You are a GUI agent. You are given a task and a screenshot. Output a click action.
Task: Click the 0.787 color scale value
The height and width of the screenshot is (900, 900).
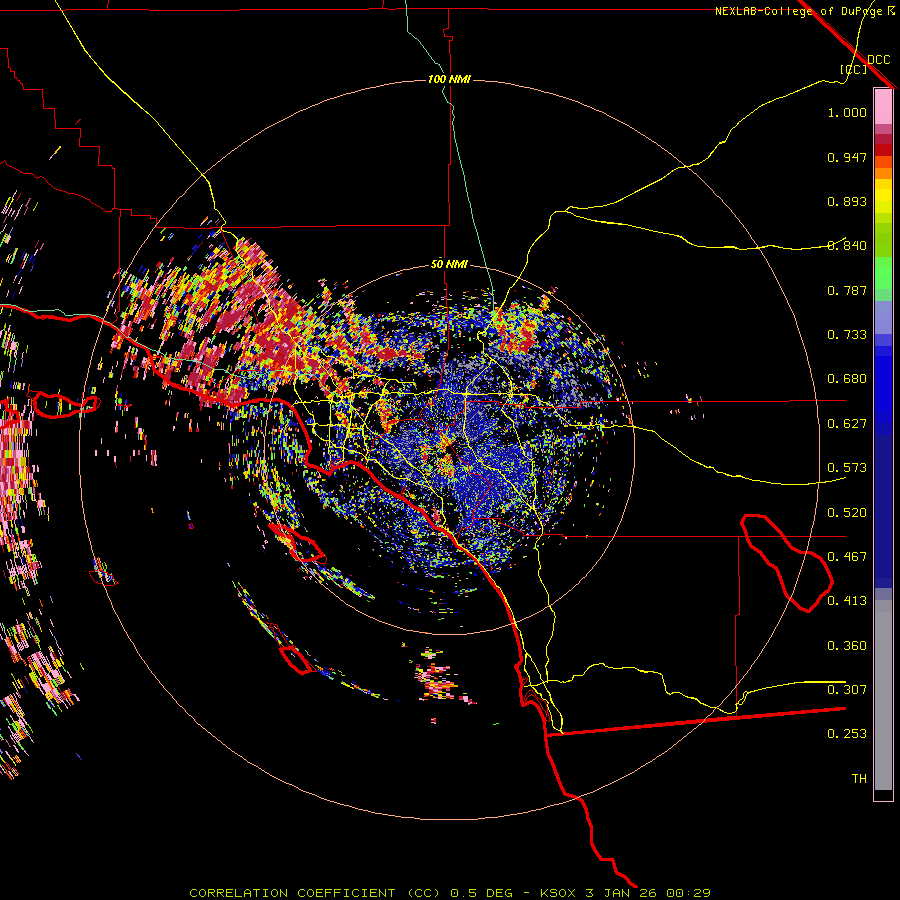(847, 290)
